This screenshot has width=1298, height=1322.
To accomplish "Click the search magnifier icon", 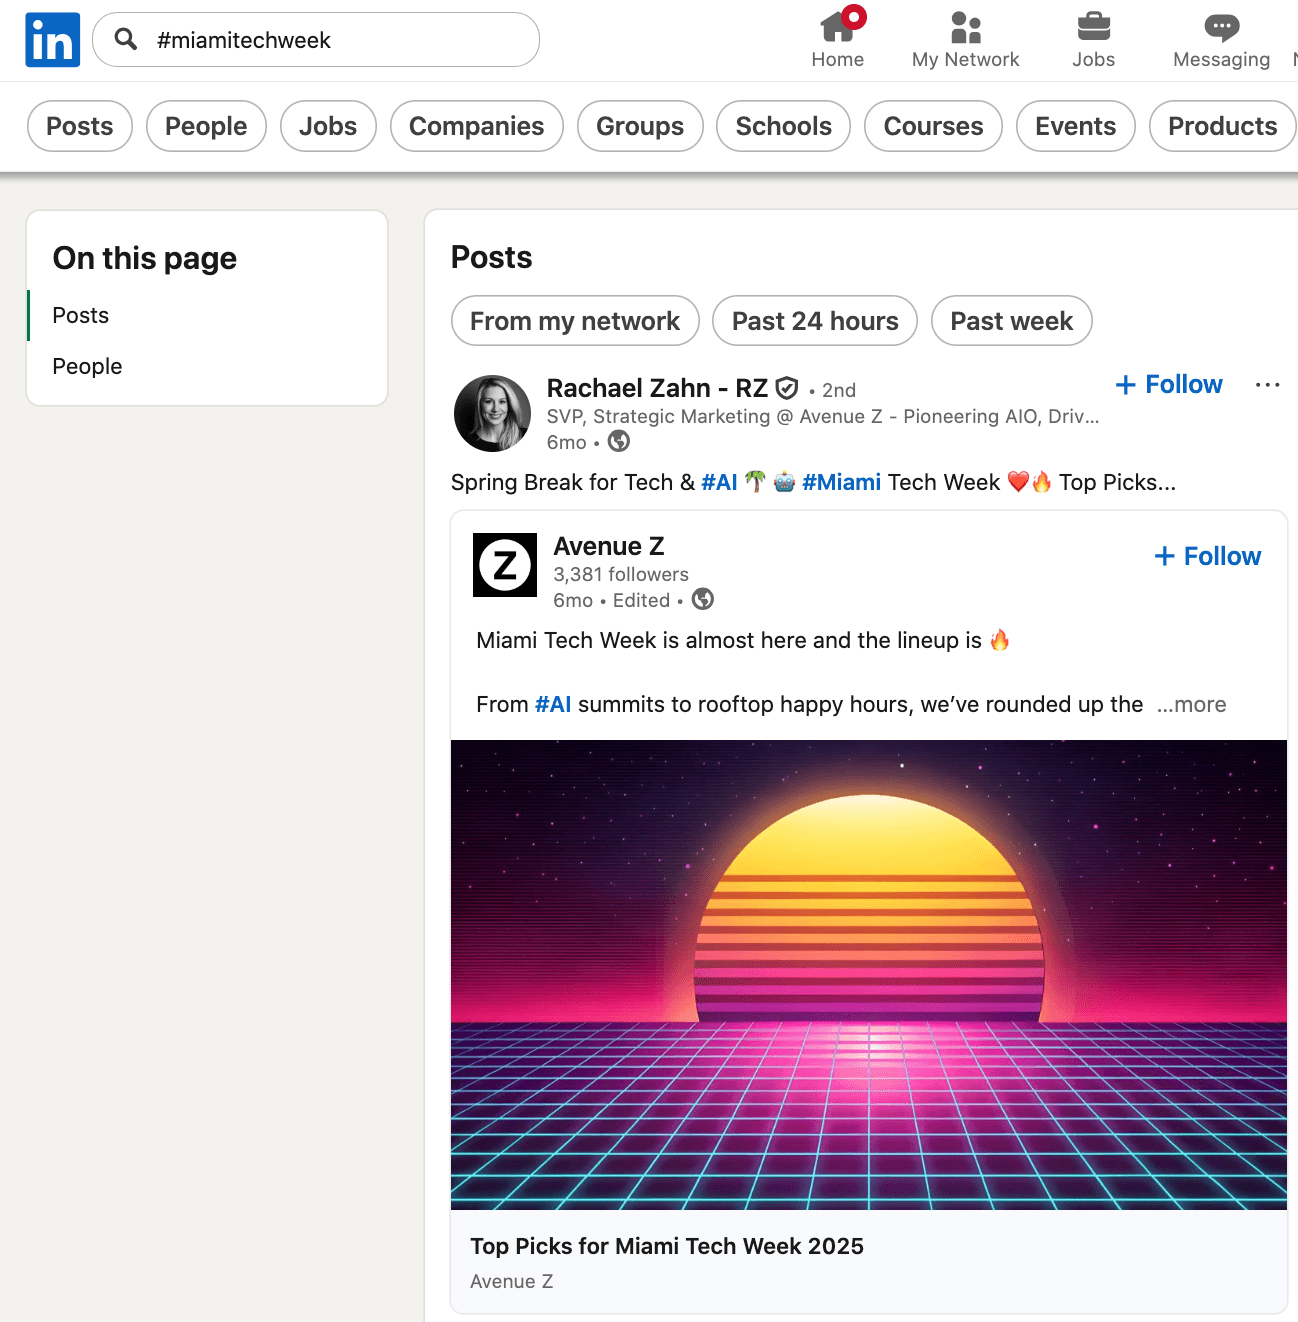I will 126,40.
